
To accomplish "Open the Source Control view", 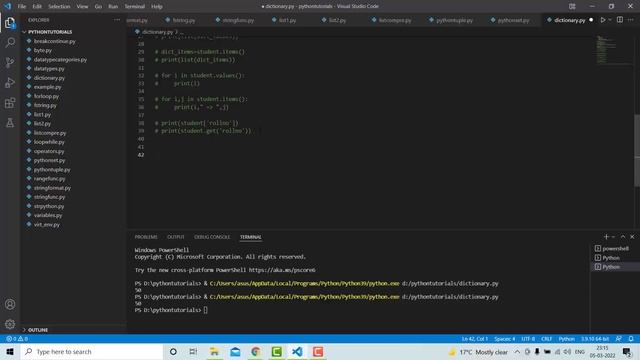I will point(10,62).
